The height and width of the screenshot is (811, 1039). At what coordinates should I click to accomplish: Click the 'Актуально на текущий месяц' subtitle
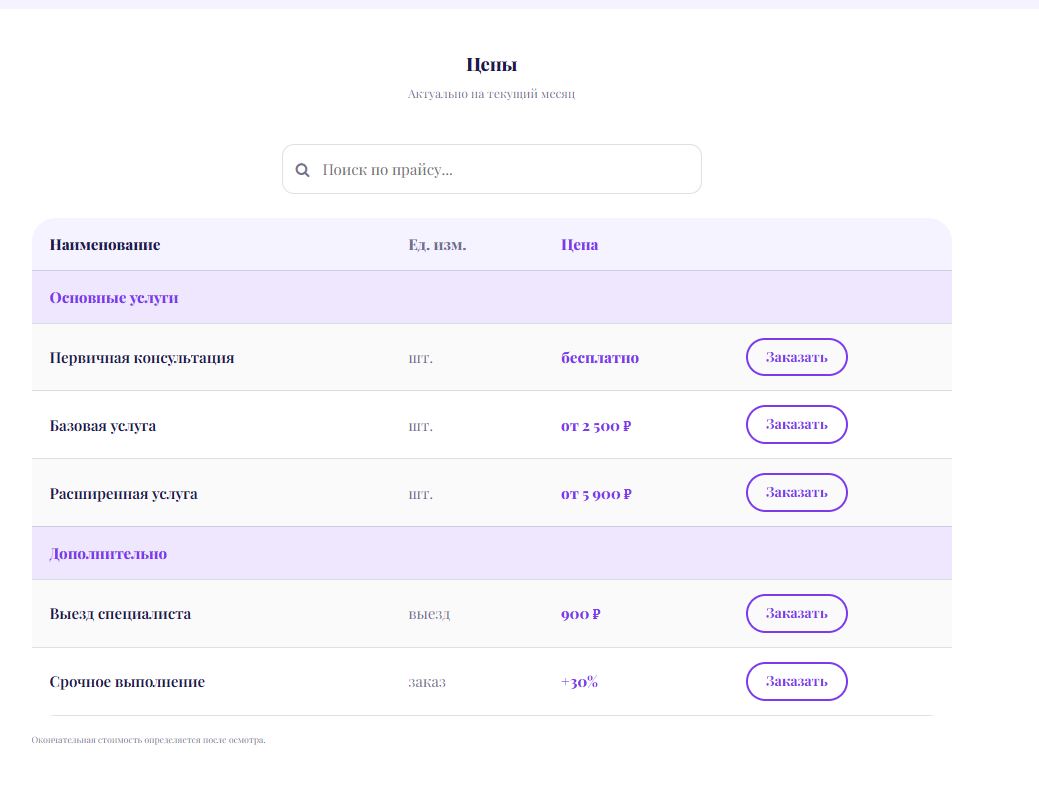point(491,94)
